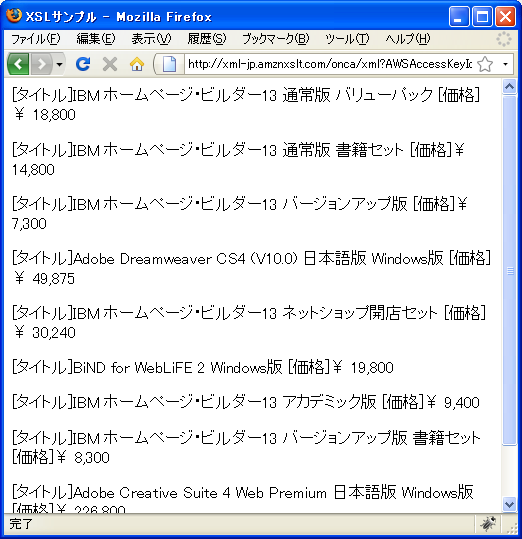Image resolution: width=522 pixels, height=539 pixels.
Task: Bookmark this page with the star icon
Action: click(x=485, y=64)
